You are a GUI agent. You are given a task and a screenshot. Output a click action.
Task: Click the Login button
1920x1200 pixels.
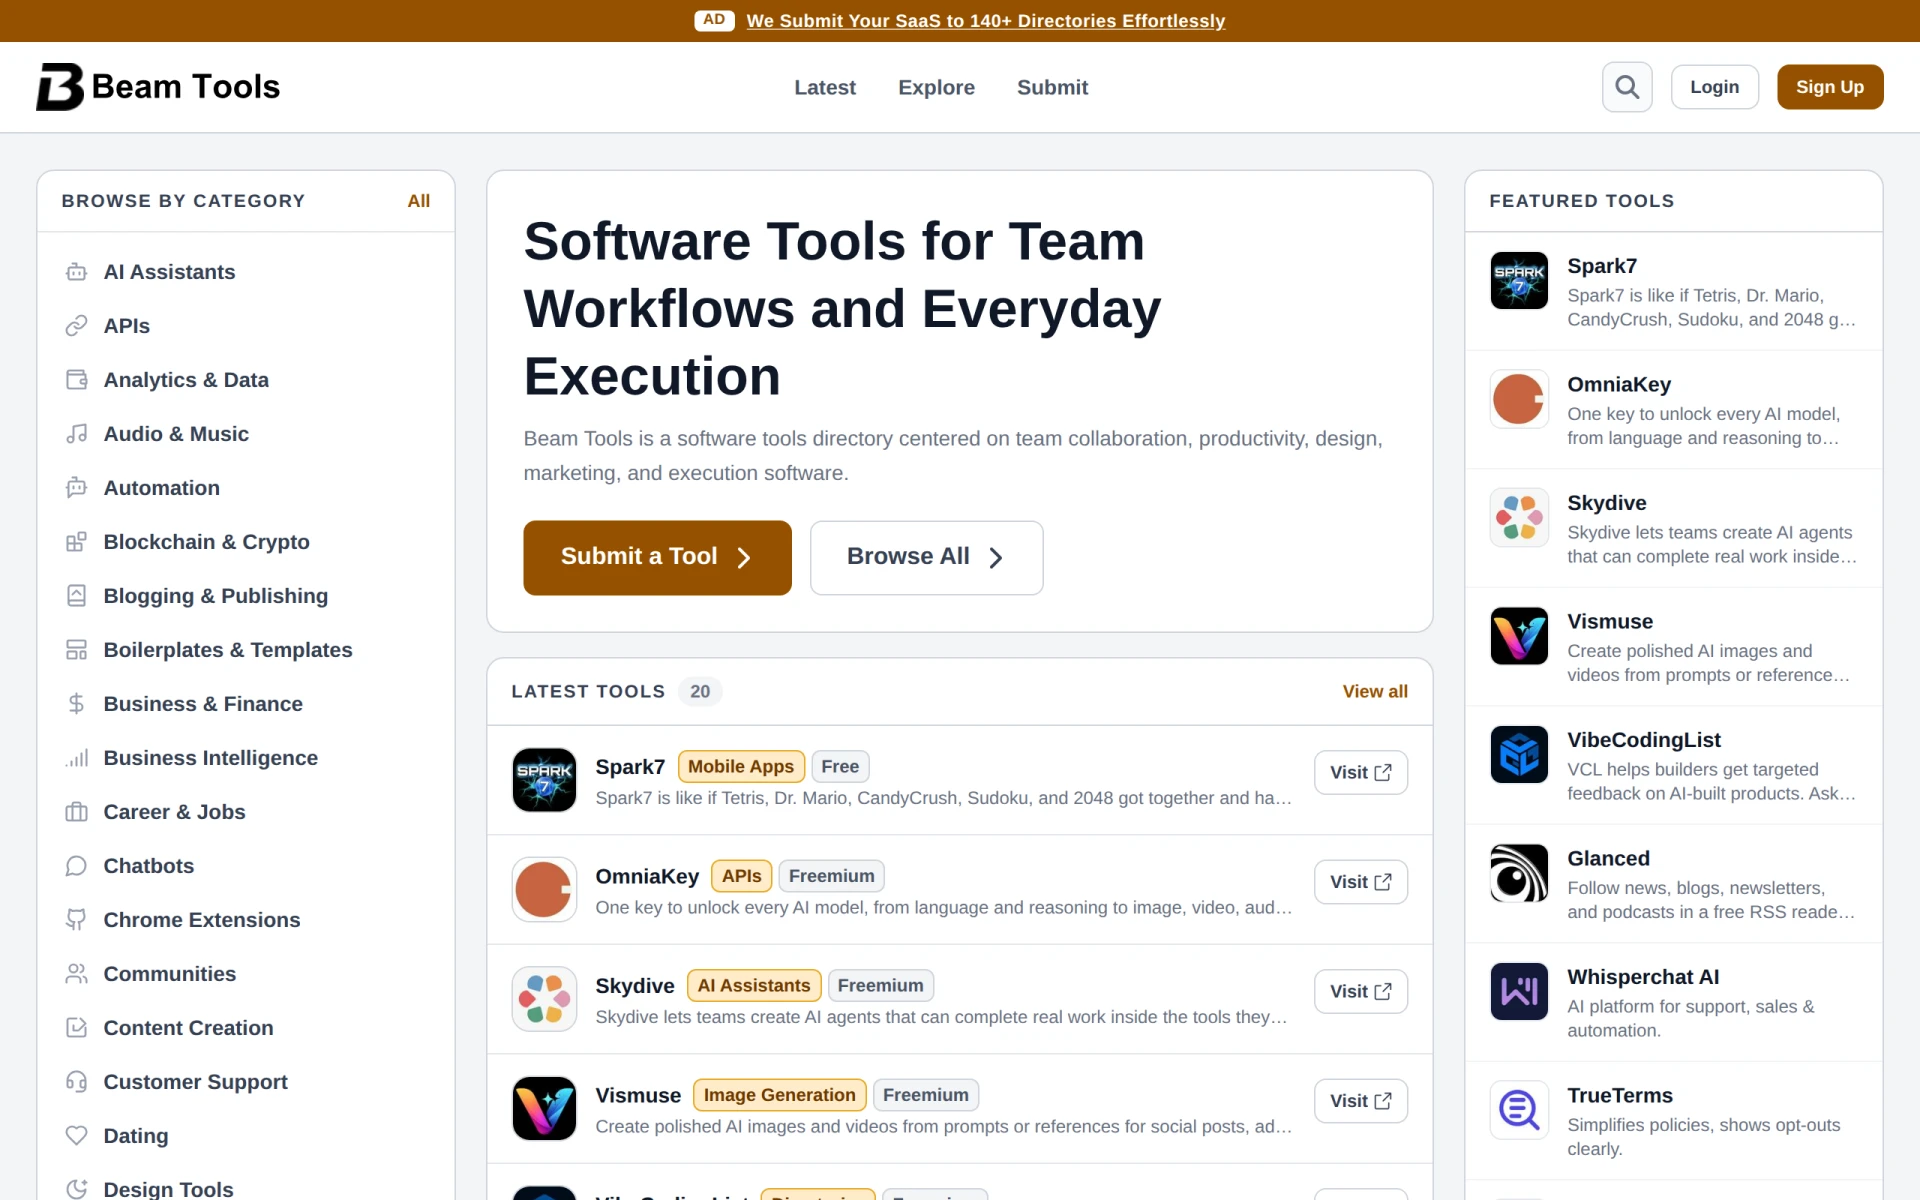pyautogui.click(x=1714, y=87)
